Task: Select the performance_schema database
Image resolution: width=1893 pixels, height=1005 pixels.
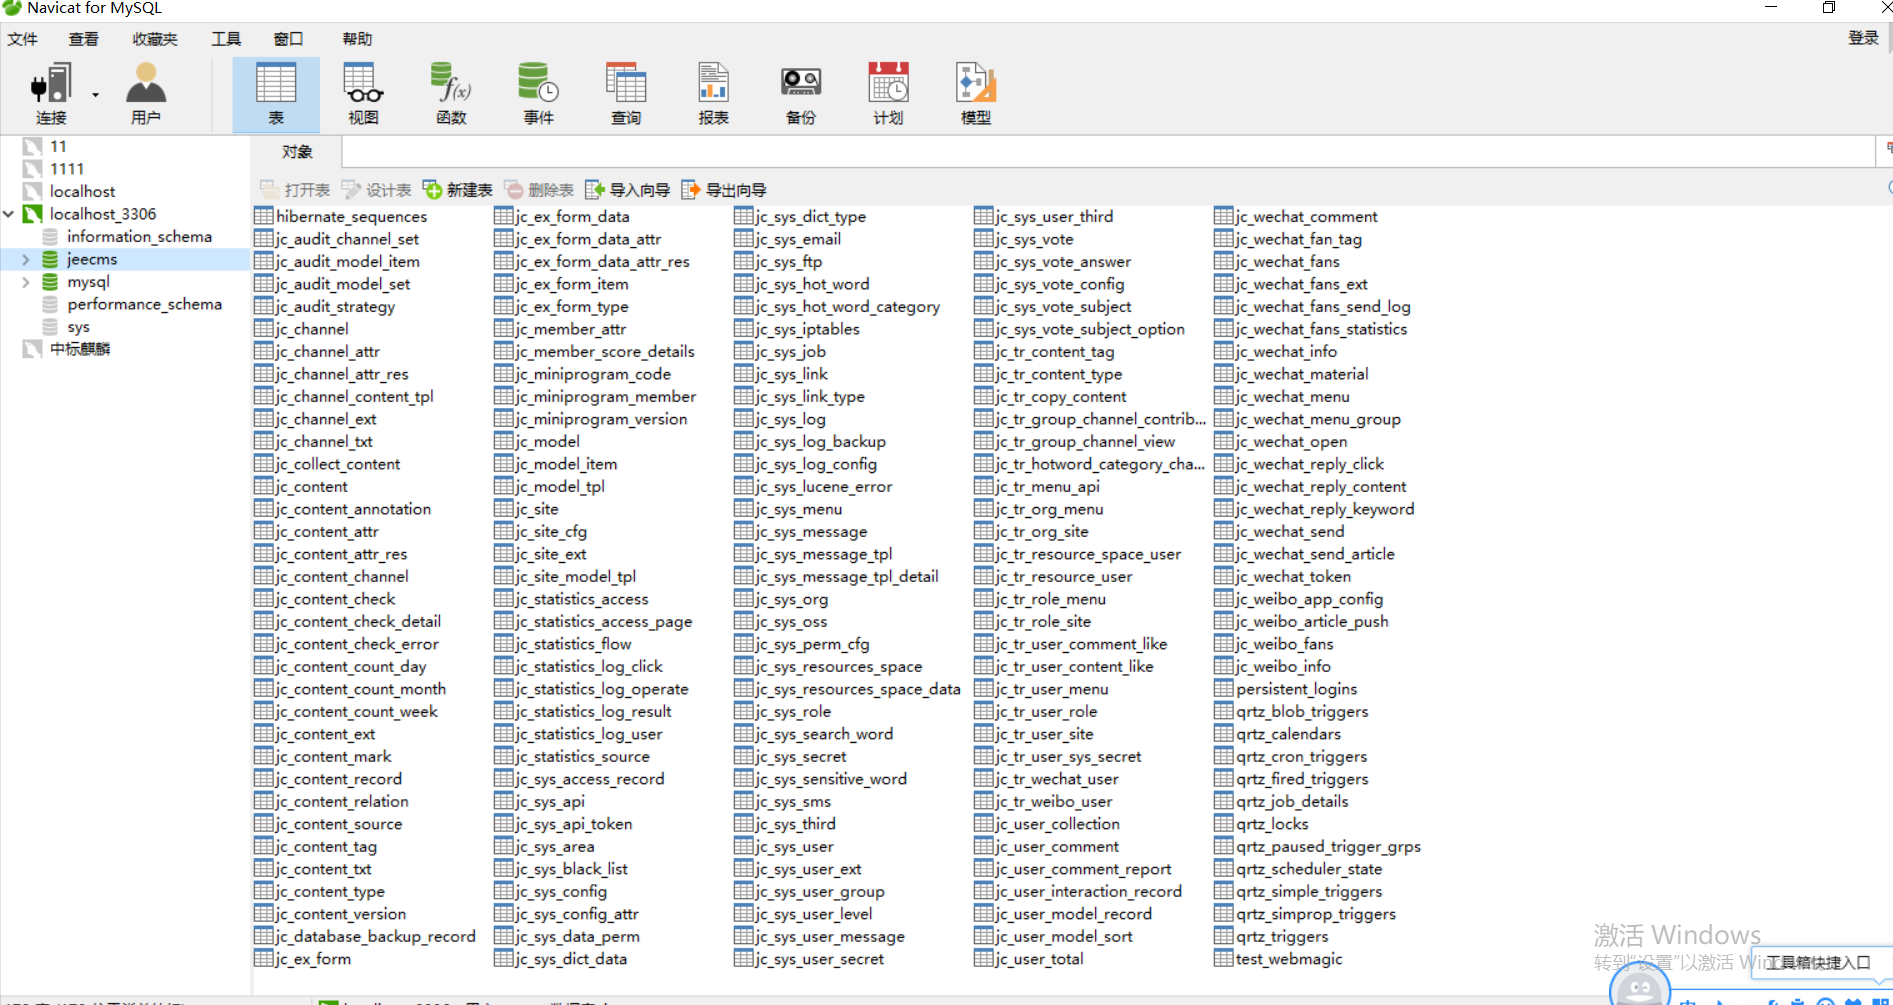Action: pos(144,304)
